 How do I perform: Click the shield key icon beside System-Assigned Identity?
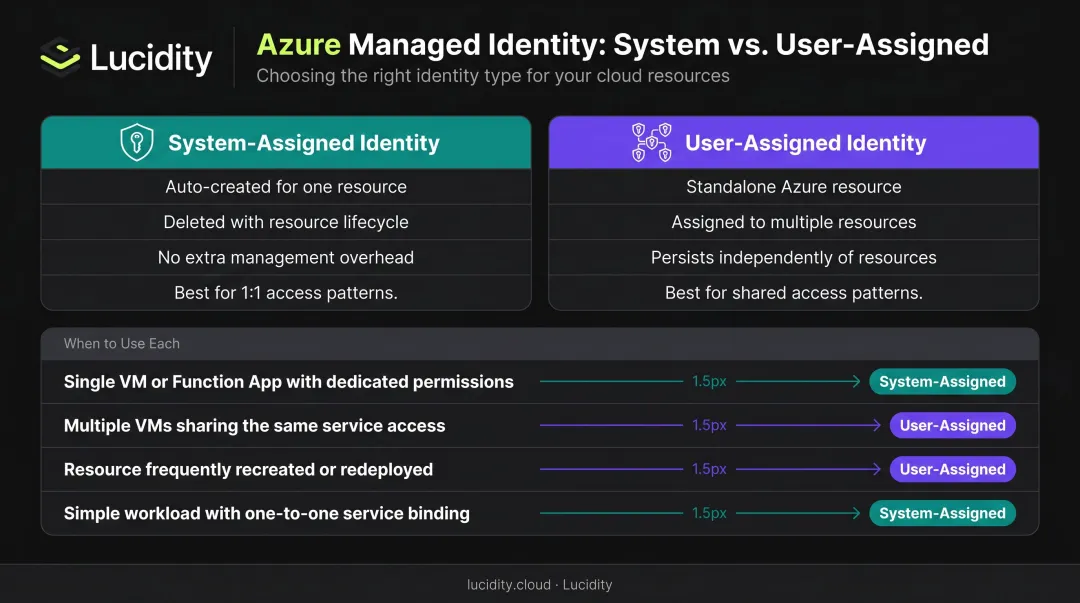137,142
